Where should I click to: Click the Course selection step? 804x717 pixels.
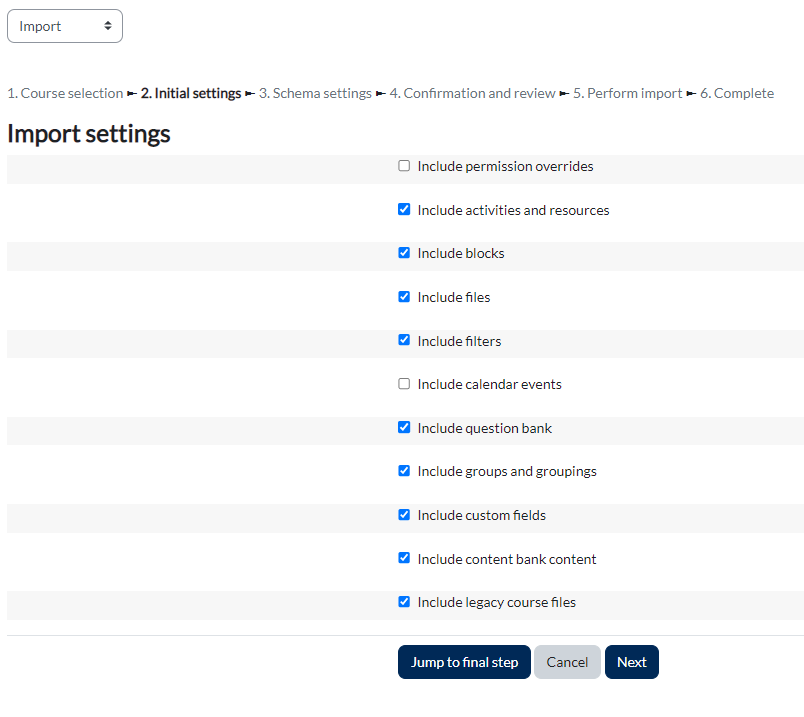click(x=65, y=93)
